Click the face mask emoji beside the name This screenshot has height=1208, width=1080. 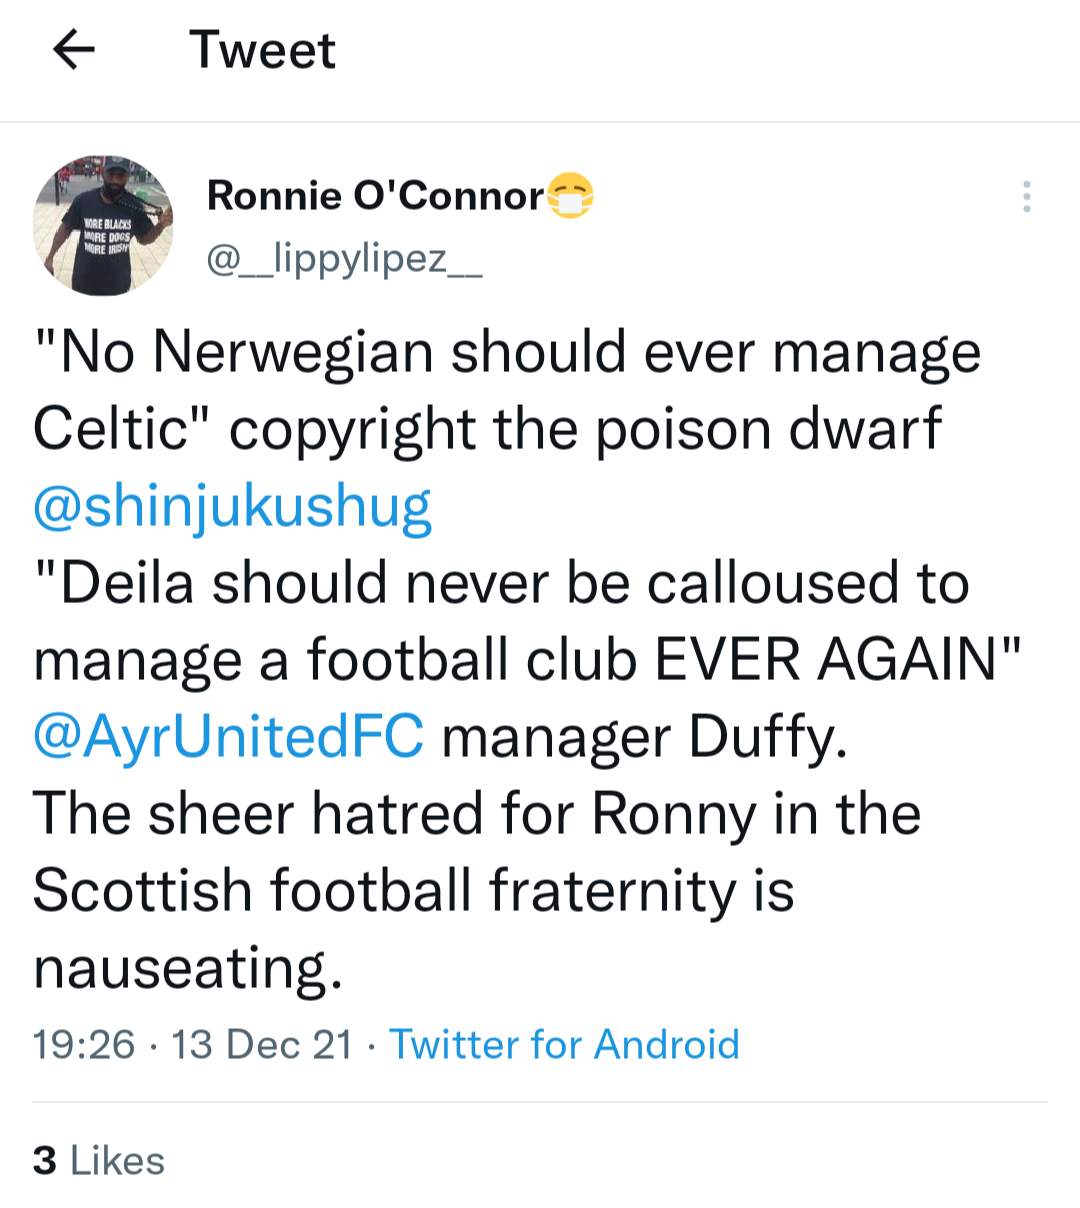click(571, 196)
